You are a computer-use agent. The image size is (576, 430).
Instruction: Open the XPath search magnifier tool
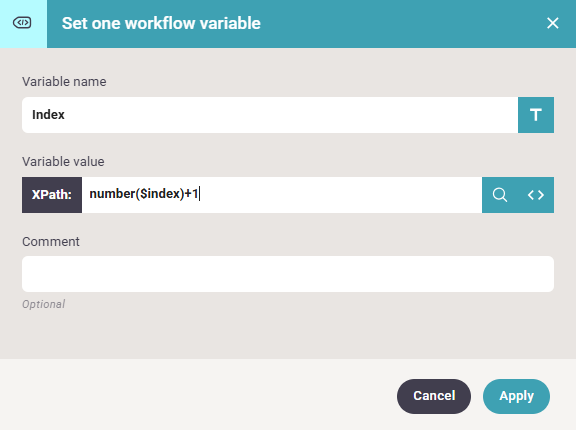(x=500, y=195)
